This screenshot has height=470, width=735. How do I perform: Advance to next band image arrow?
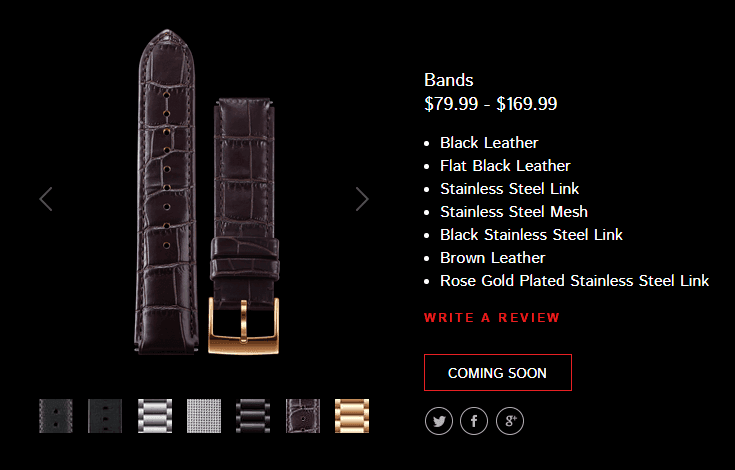point(362,199)
